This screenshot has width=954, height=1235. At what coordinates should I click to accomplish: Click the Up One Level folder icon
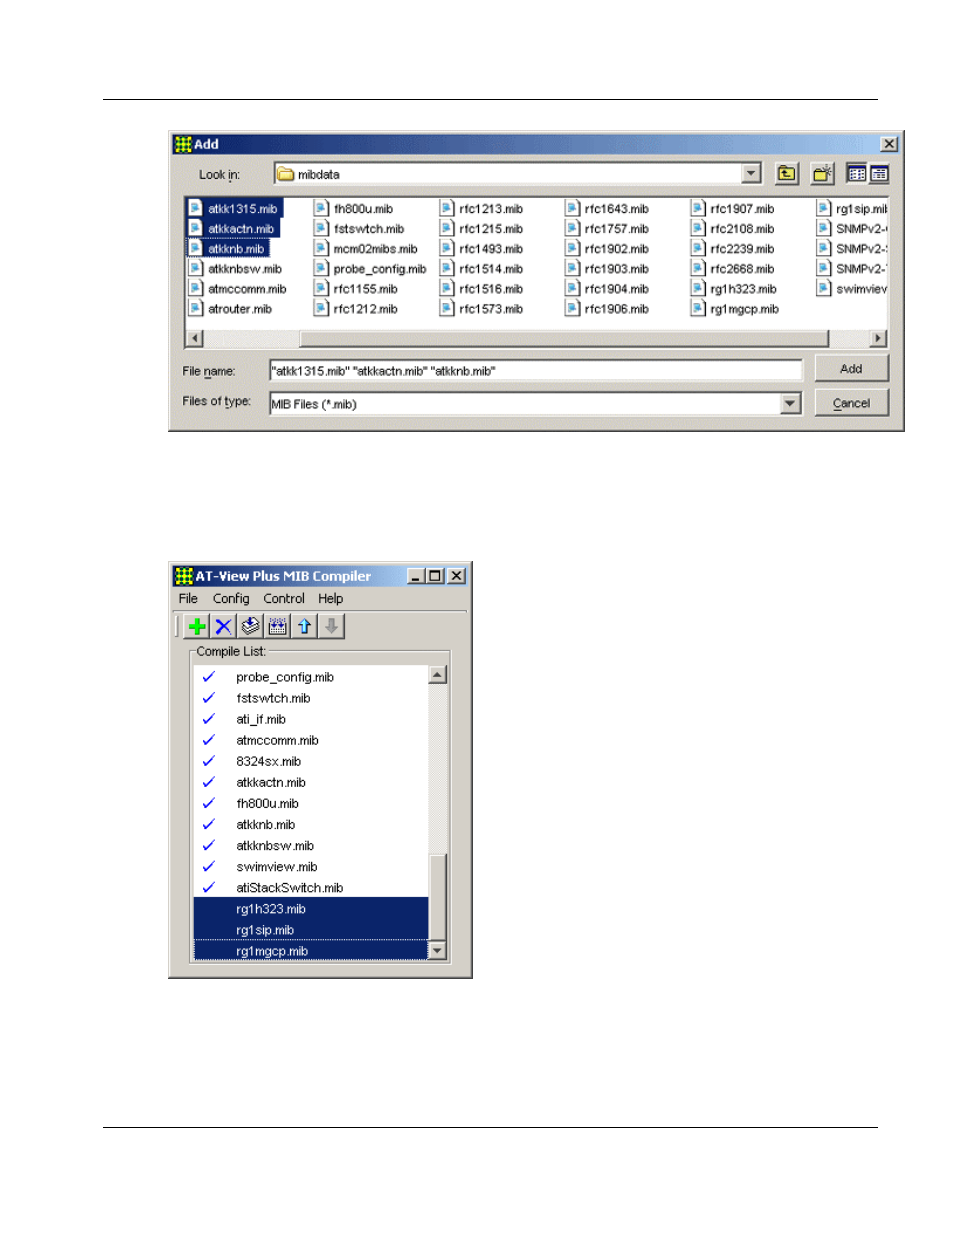click(x=787, y=174)
